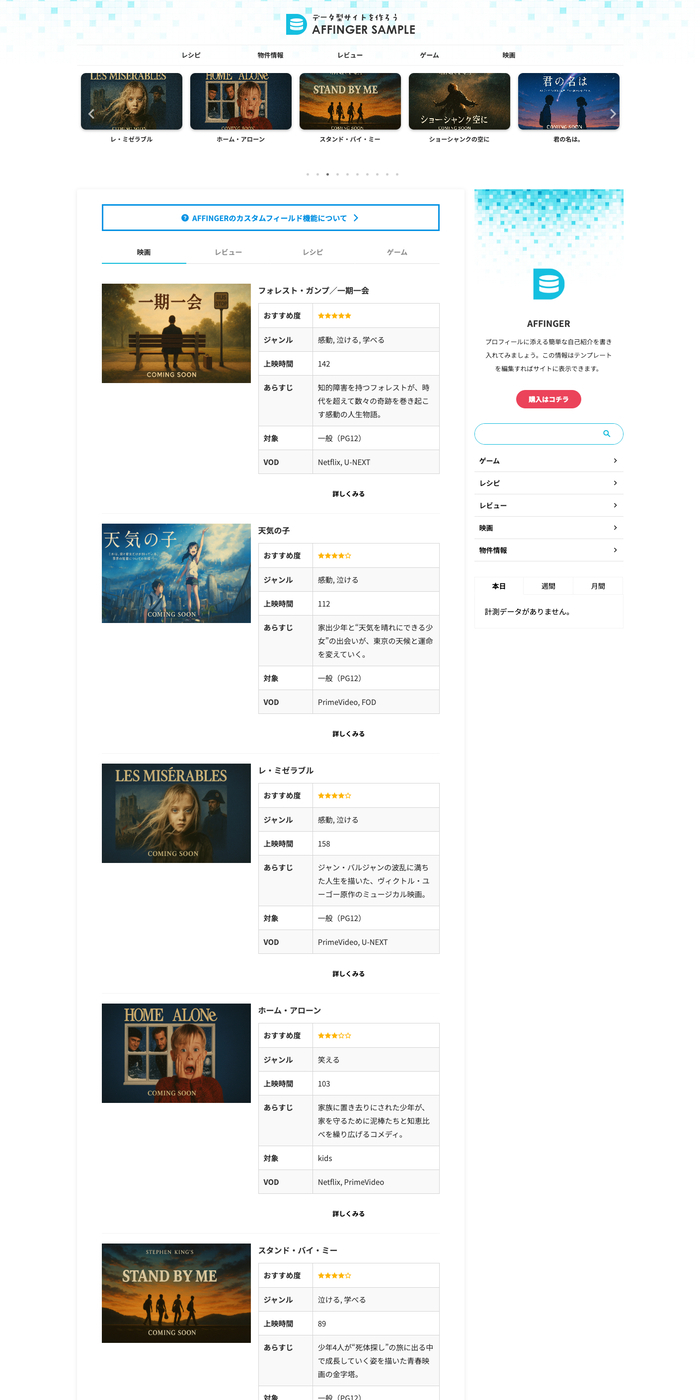Select the ゲーム content tab
The image size is (700, 1400).
tap(397, 253)
